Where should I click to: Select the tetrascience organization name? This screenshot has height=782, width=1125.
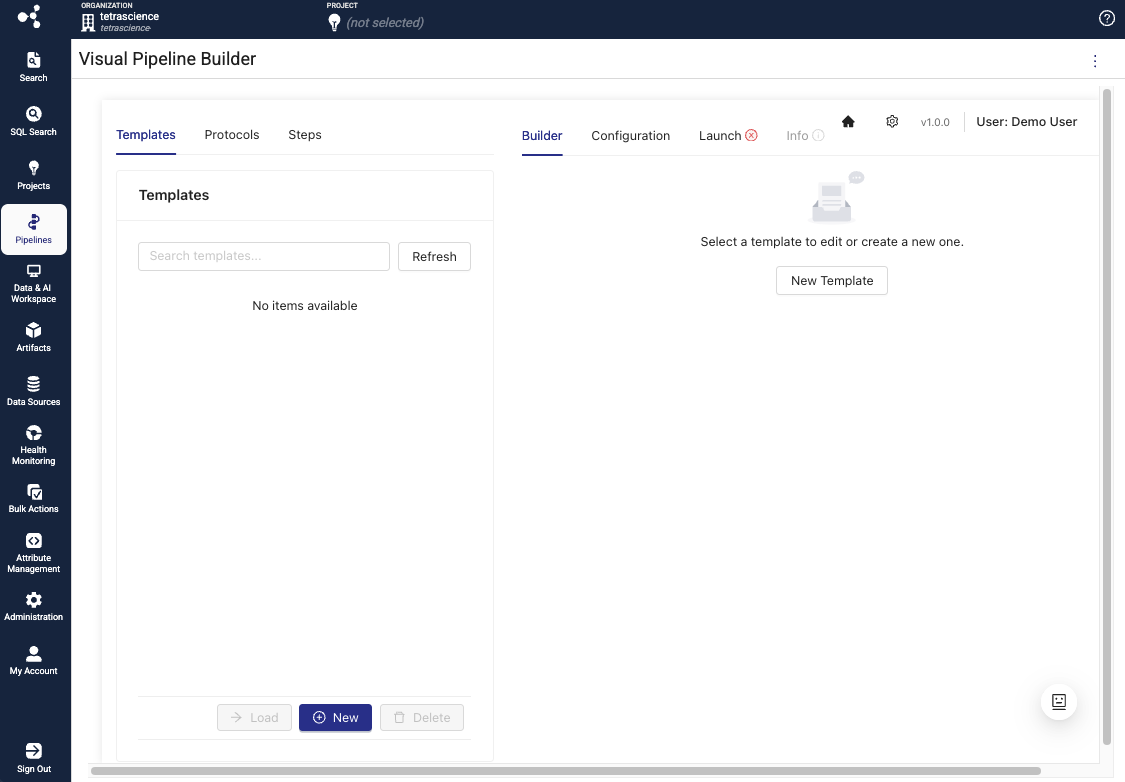pyautogui.click(x=129, y=17)
